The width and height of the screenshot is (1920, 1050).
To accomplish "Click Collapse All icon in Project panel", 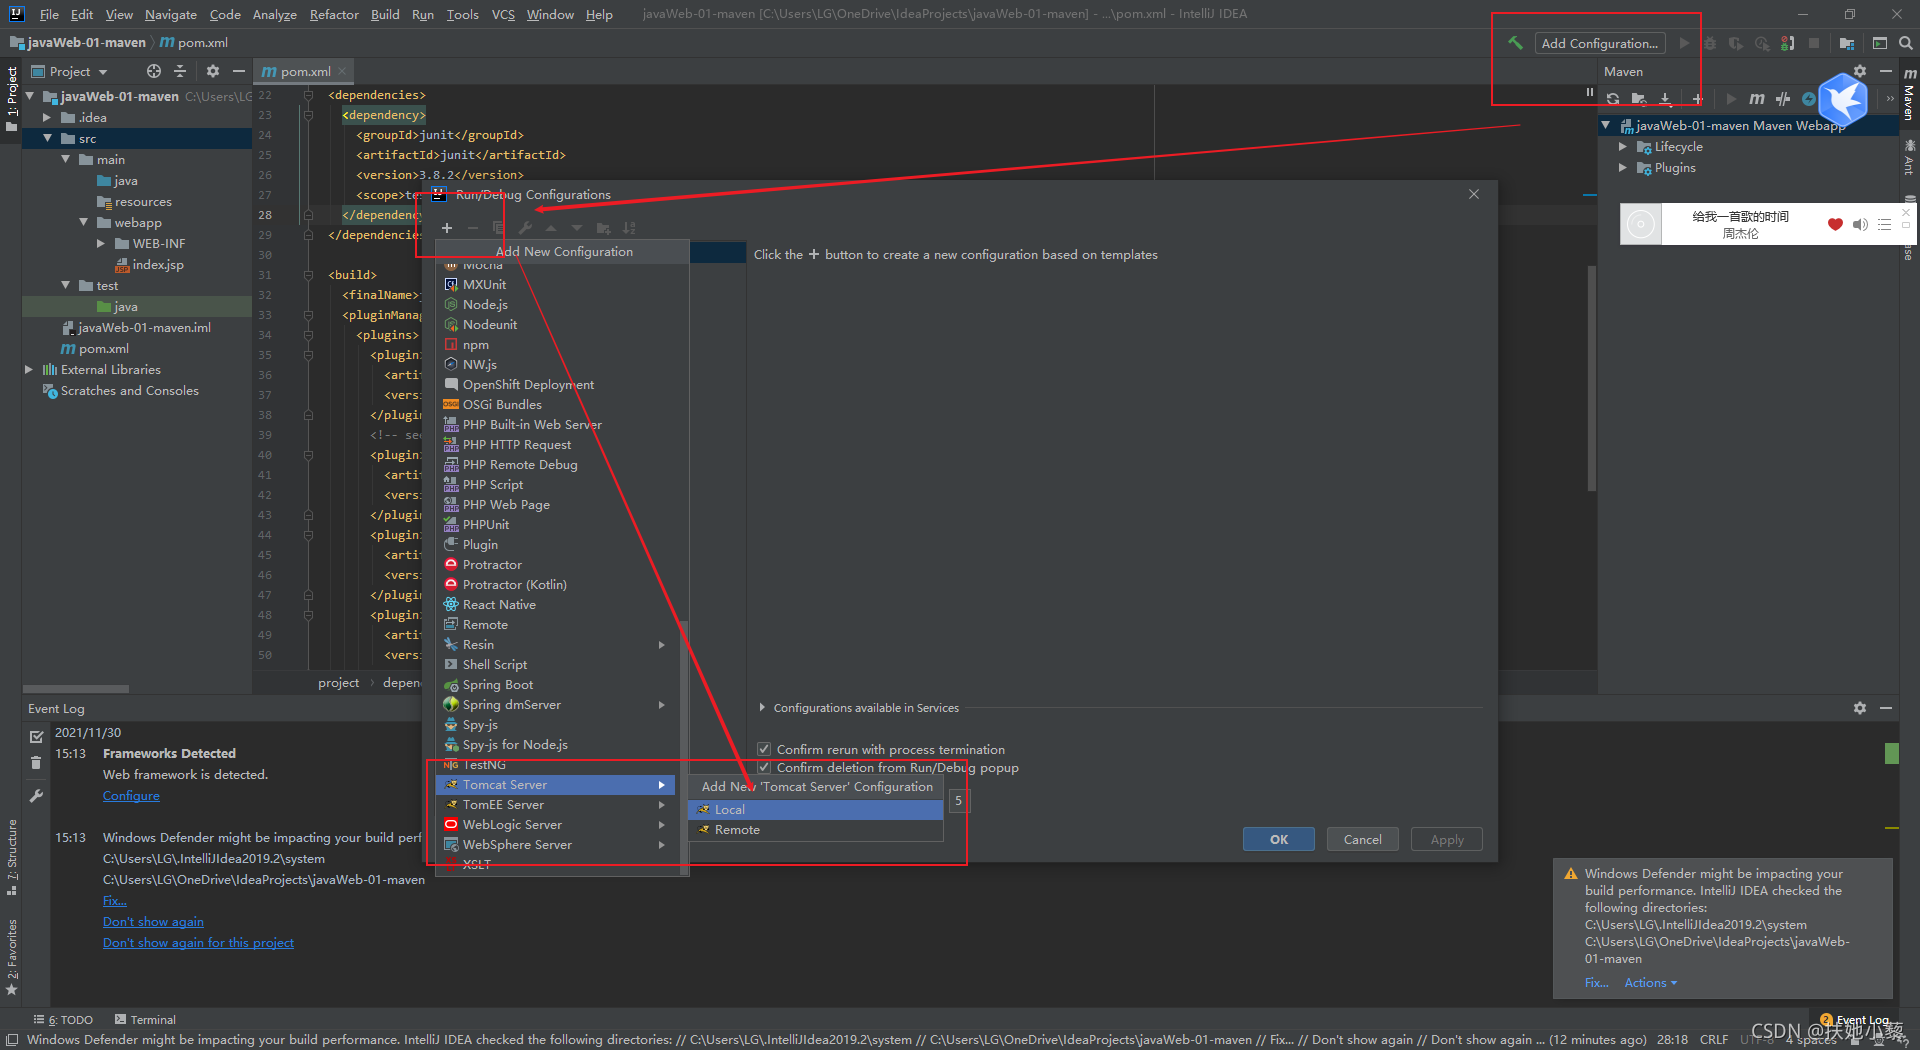I will 180,71.
